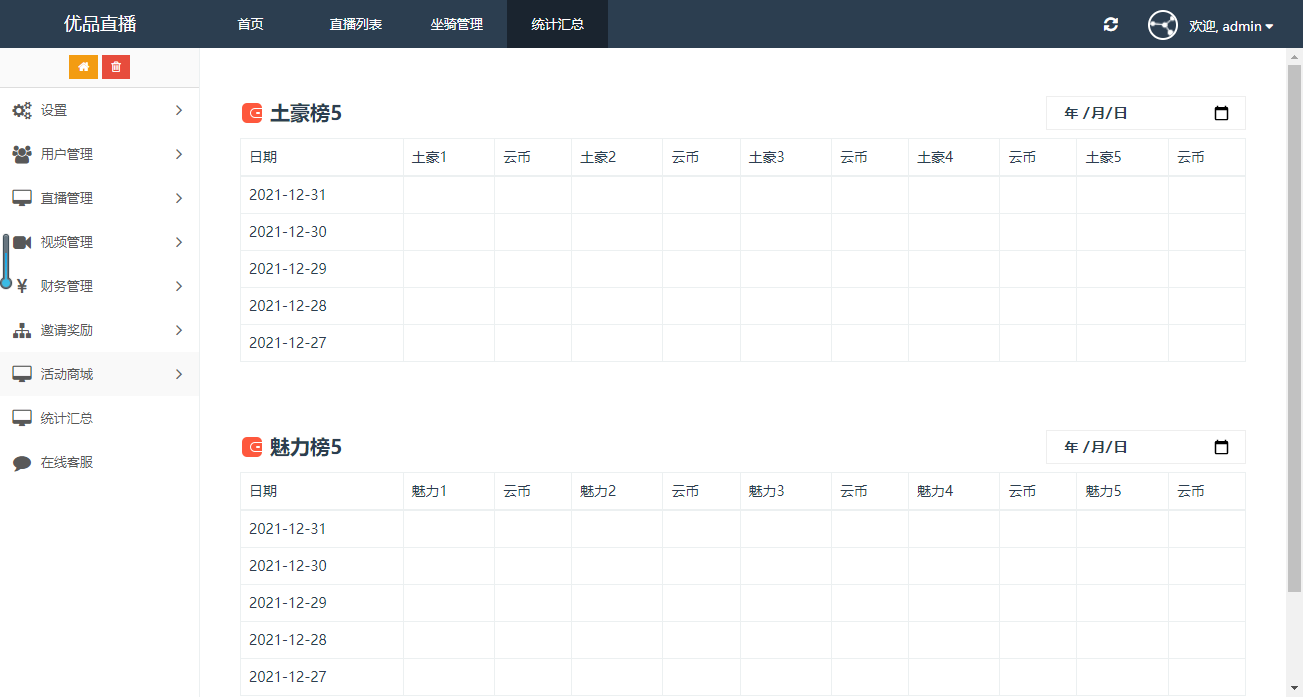Click the orange home icon button
The image size is (1303, 697).
click(x=83, y=67)
